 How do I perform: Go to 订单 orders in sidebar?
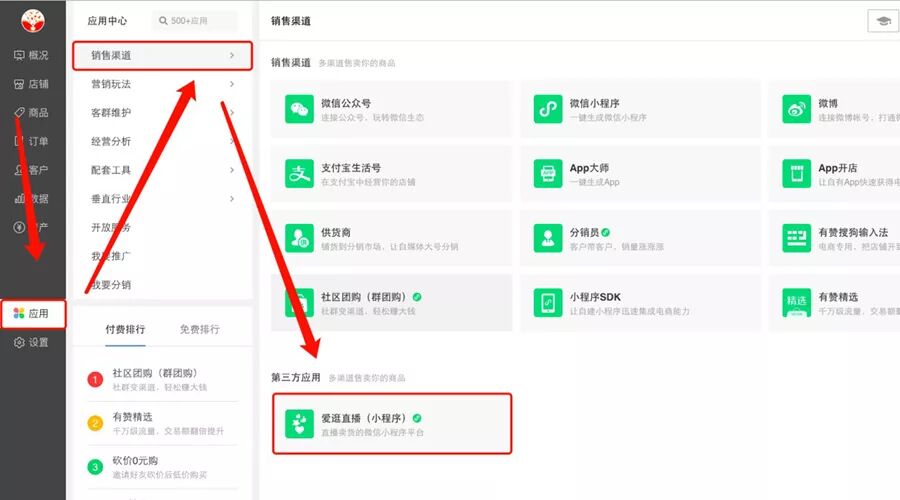[x=32, y=141]
